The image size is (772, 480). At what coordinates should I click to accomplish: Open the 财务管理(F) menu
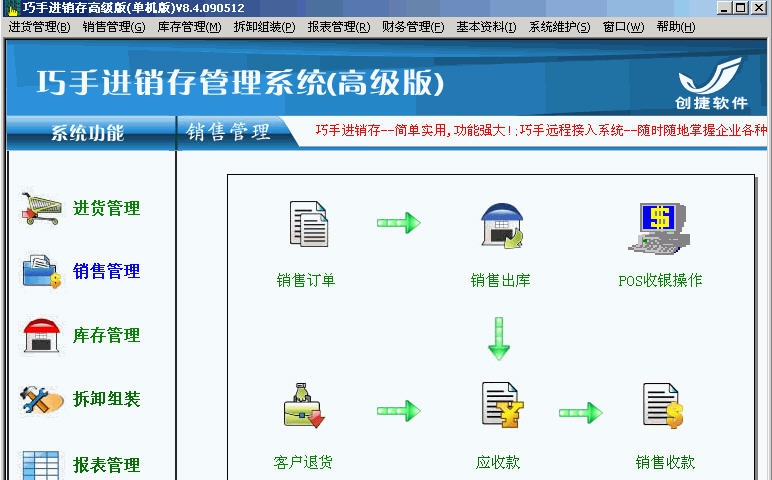click(x=413, y=27)
